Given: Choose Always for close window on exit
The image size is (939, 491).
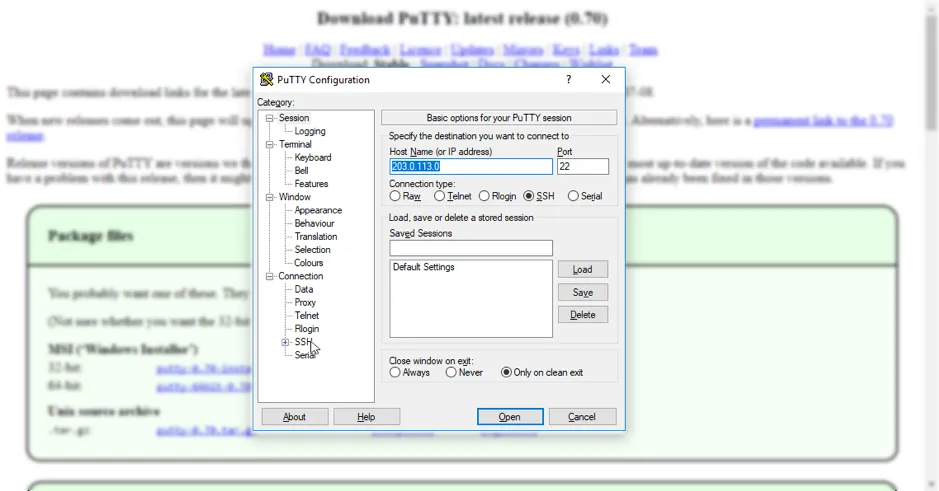Looking at the screenshot, I should tap(395, 372).
